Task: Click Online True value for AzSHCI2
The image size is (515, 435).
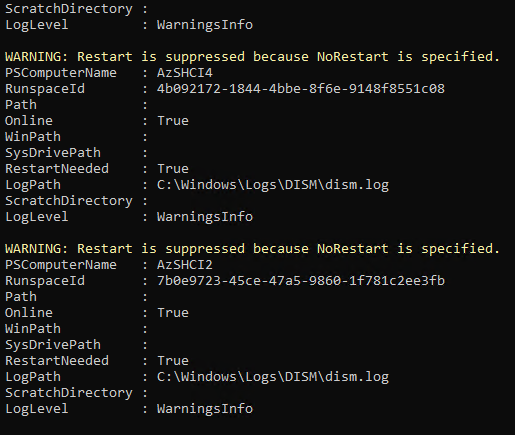Action: (173, 313)
